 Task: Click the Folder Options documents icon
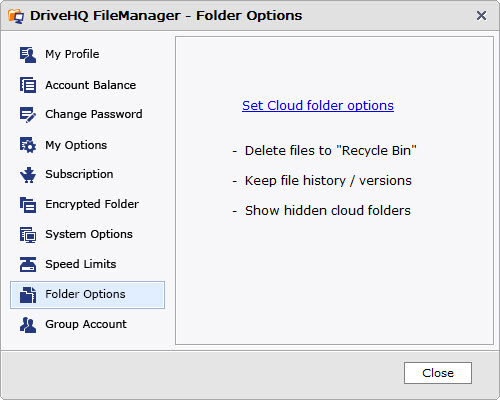point(28,295)
